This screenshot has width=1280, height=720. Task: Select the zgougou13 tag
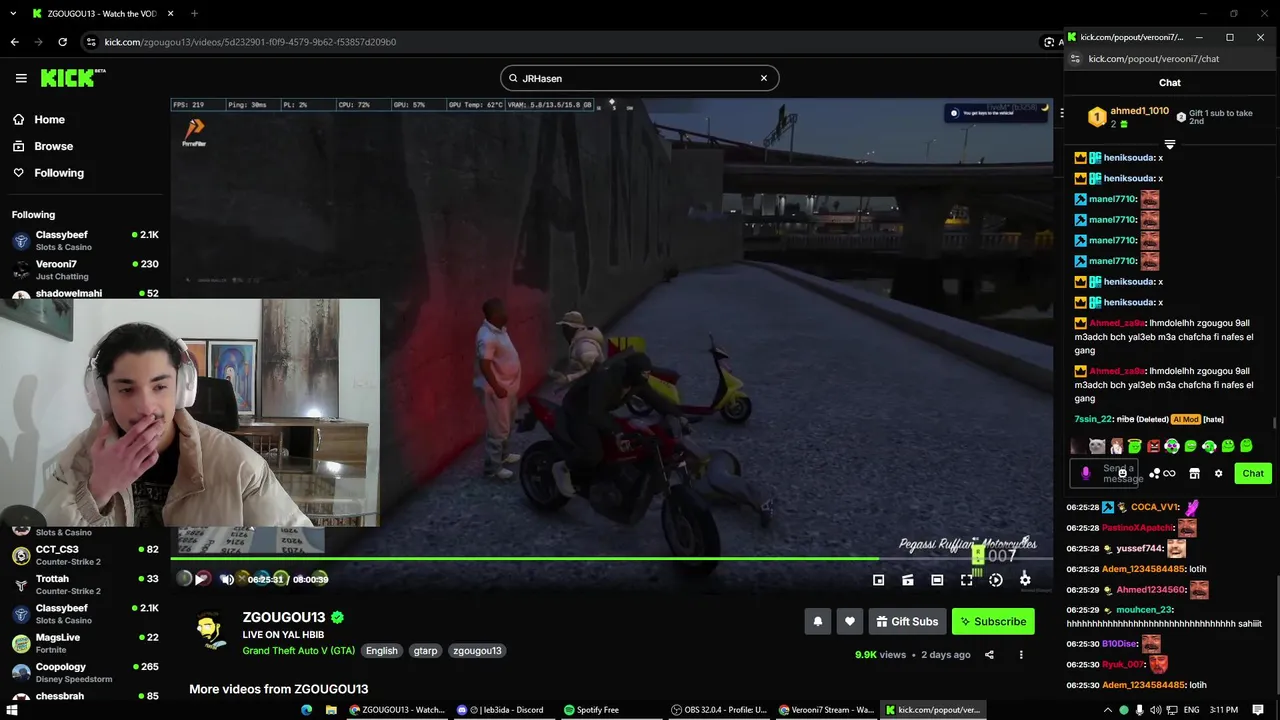coord(477,651)
